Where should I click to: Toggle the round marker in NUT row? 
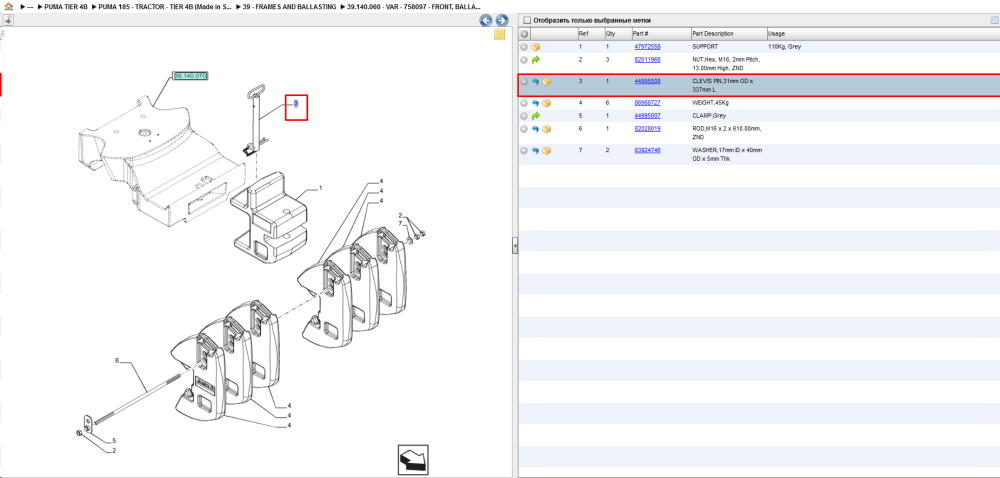(x=524, y=60)
